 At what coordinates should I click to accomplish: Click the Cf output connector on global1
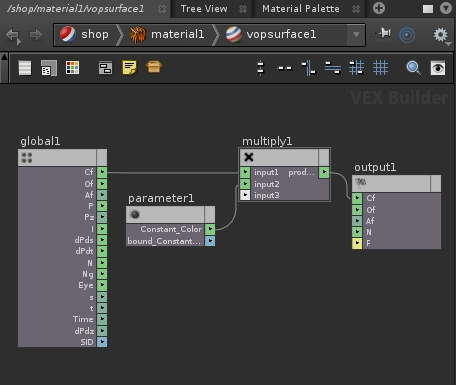tap(102, 172)
